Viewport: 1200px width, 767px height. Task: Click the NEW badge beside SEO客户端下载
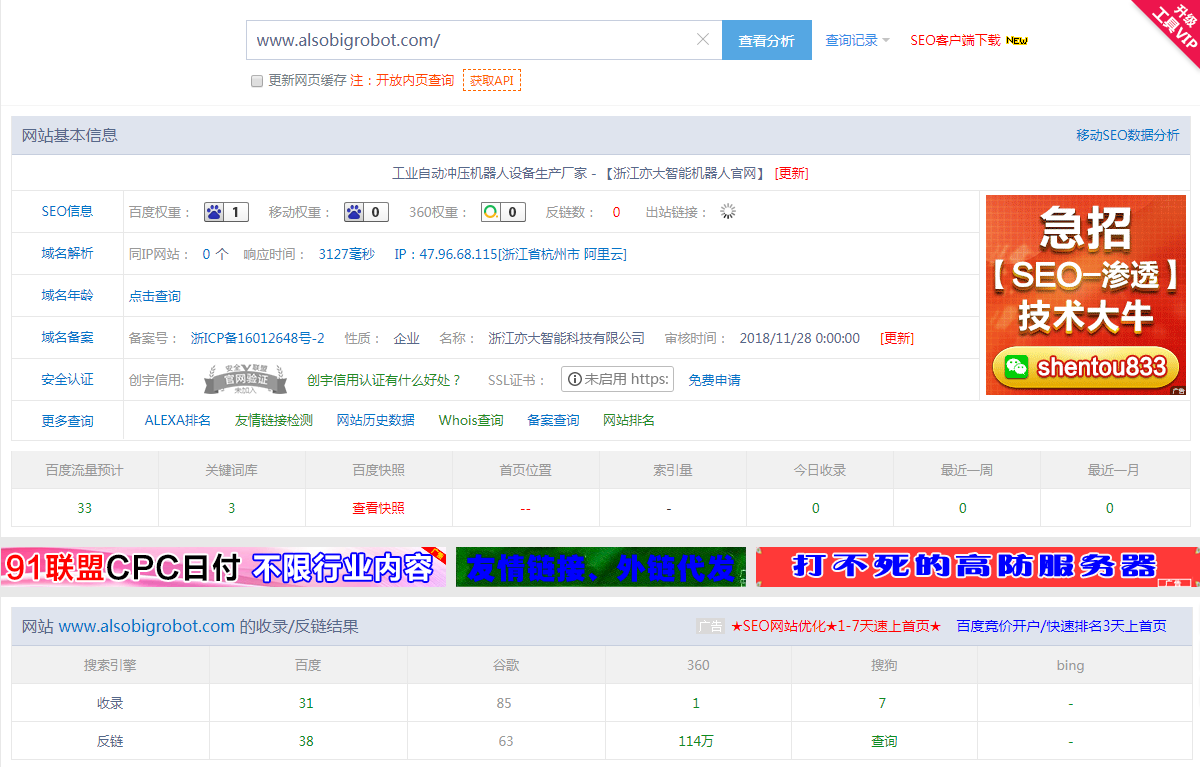[1018, 39]
